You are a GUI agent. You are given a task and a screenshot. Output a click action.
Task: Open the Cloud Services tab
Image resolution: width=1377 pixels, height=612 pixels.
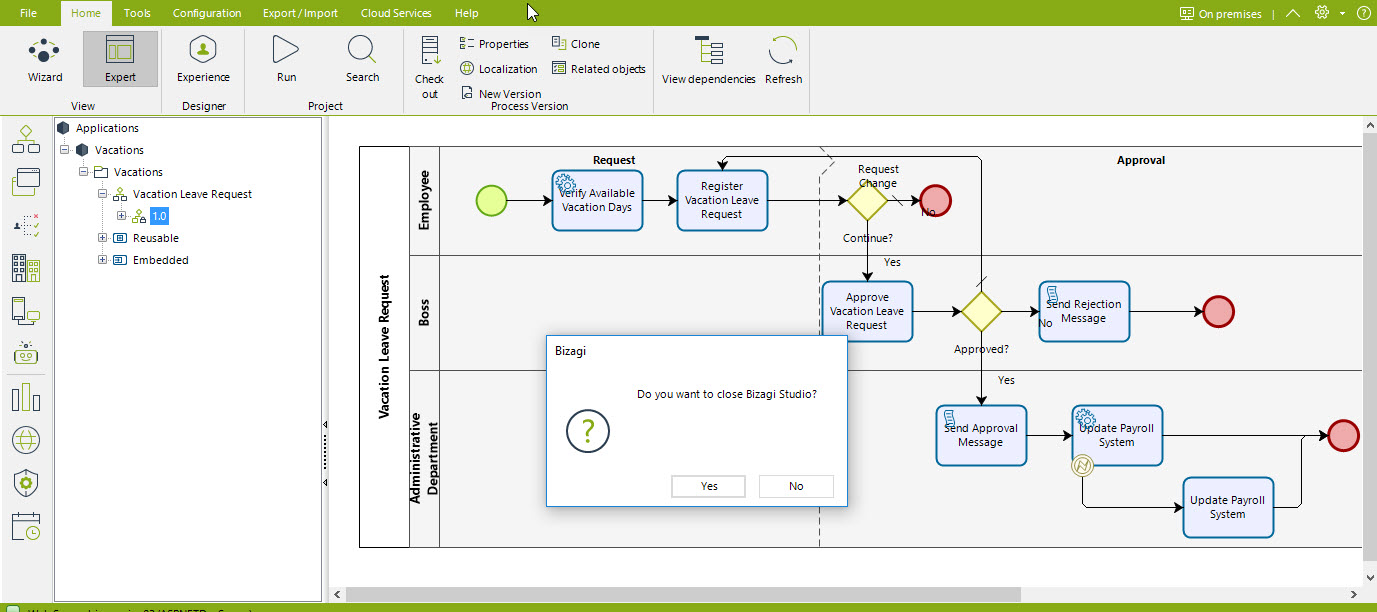tap(396, 13)
